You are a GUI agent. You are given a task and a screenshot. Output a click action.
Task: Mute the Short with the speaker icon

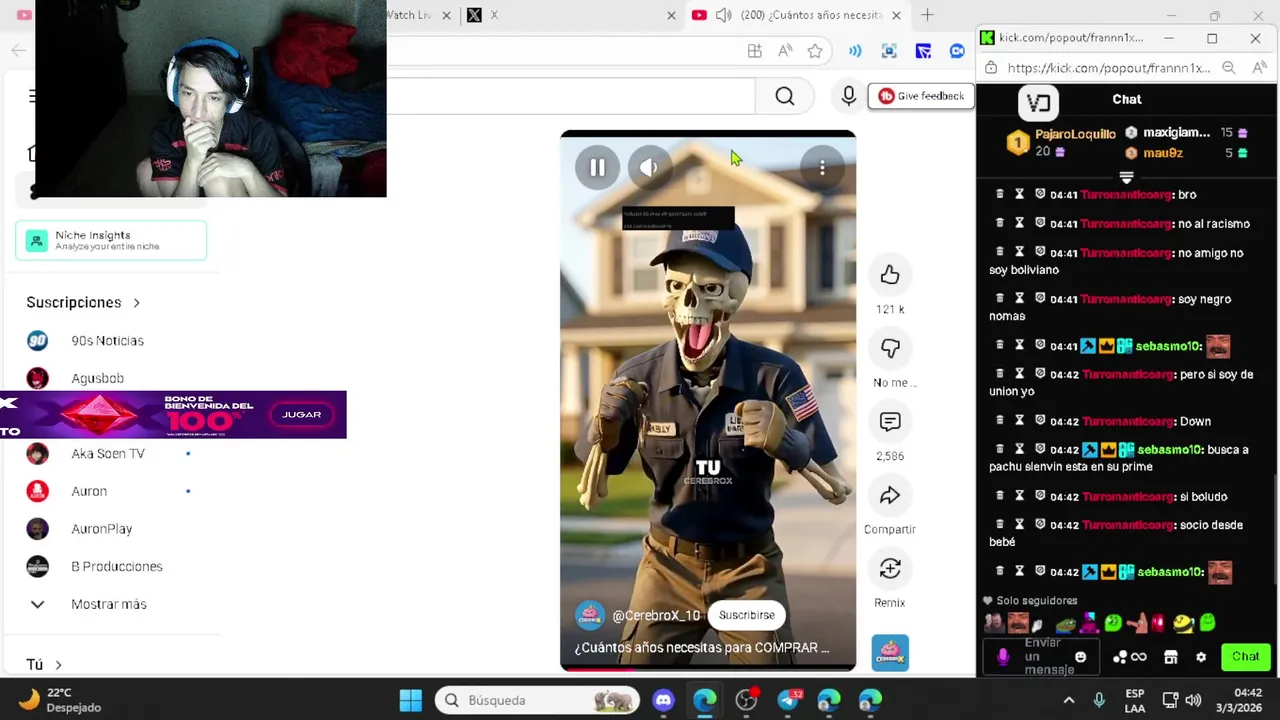pos(649,168)
